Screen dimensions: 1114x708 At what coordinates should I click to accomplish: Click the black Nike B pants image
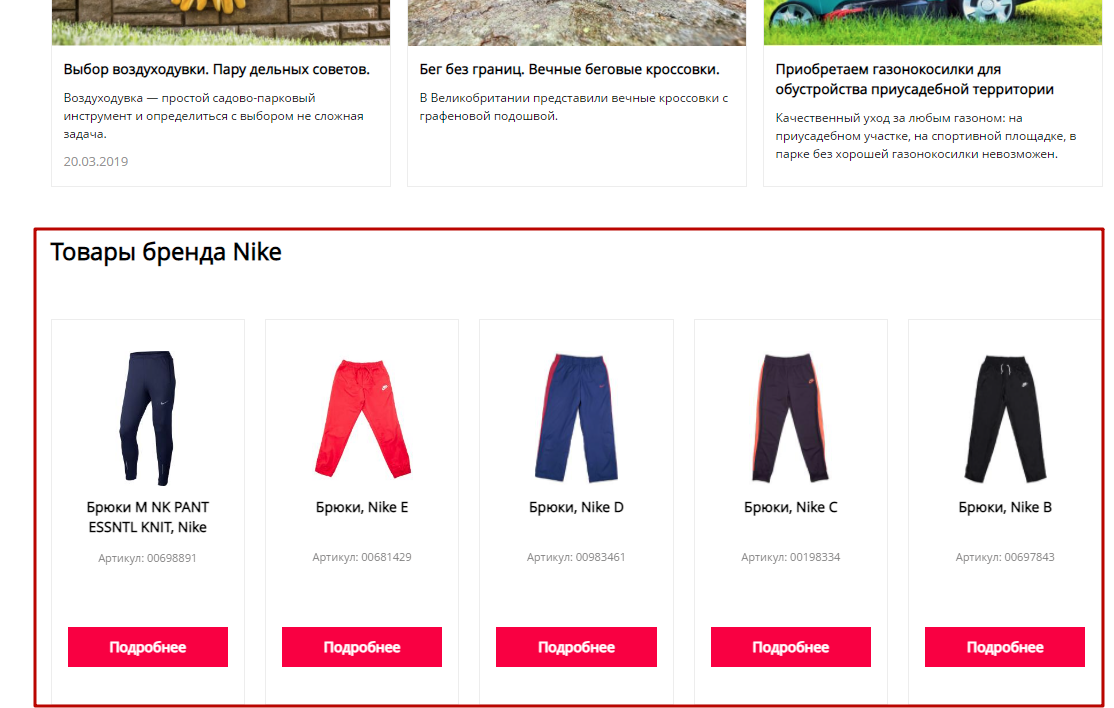(1005, 419)
